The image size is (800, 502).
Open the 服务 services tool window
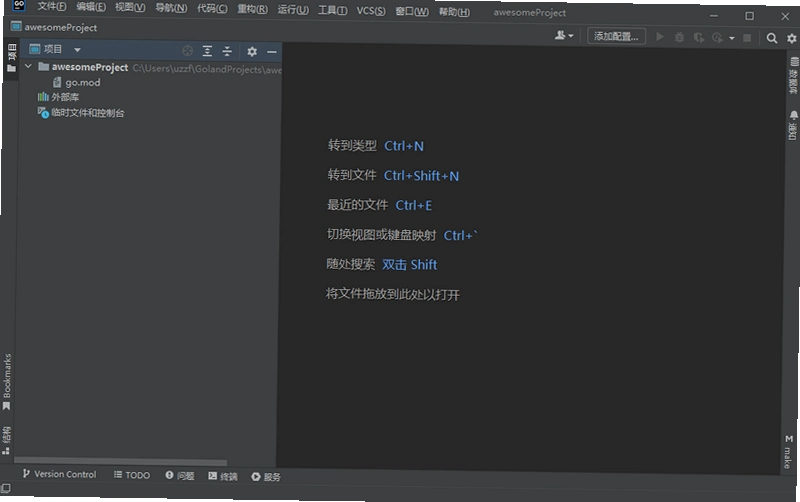(x=266, y=477)
